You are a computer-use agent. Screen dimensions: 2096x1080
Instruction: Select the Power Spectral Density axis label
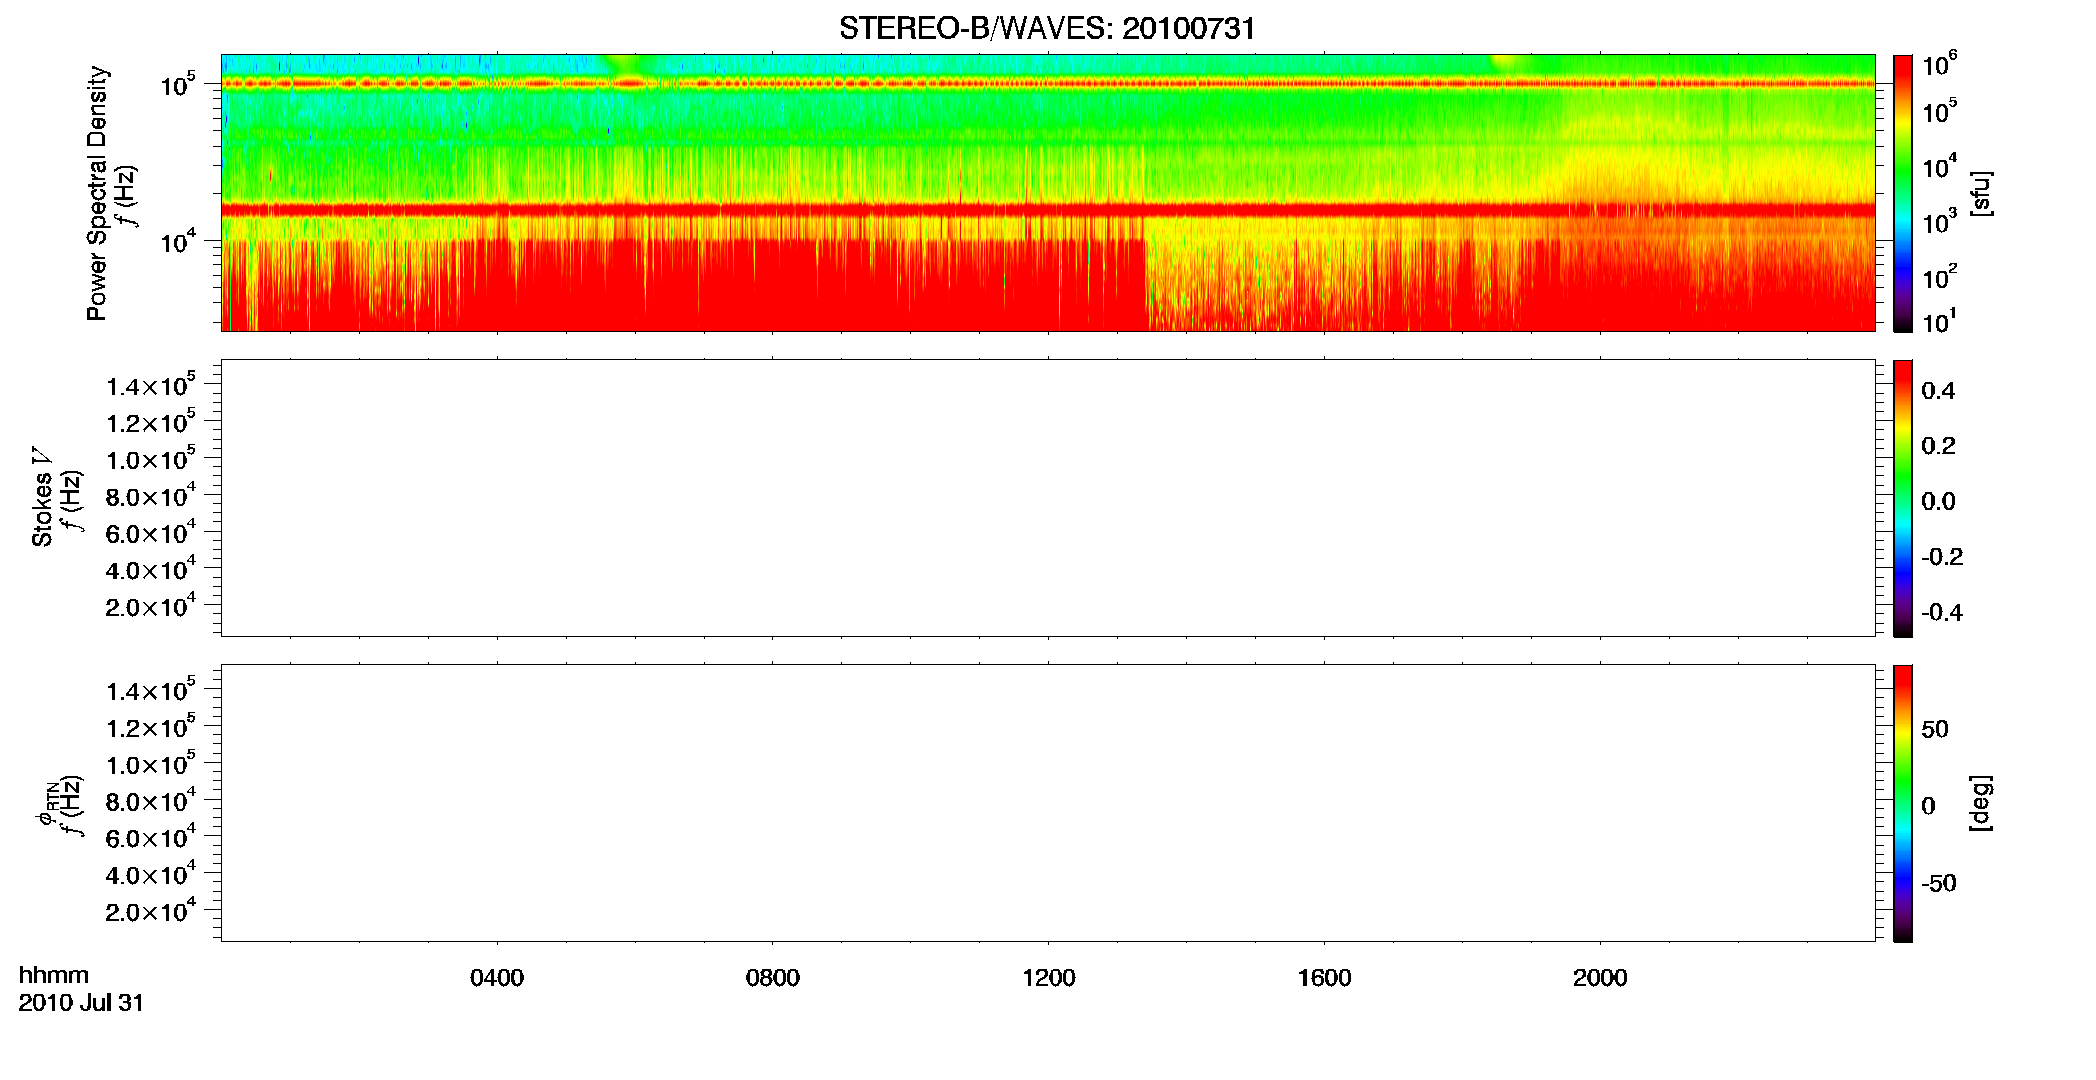tap(97, 193)
